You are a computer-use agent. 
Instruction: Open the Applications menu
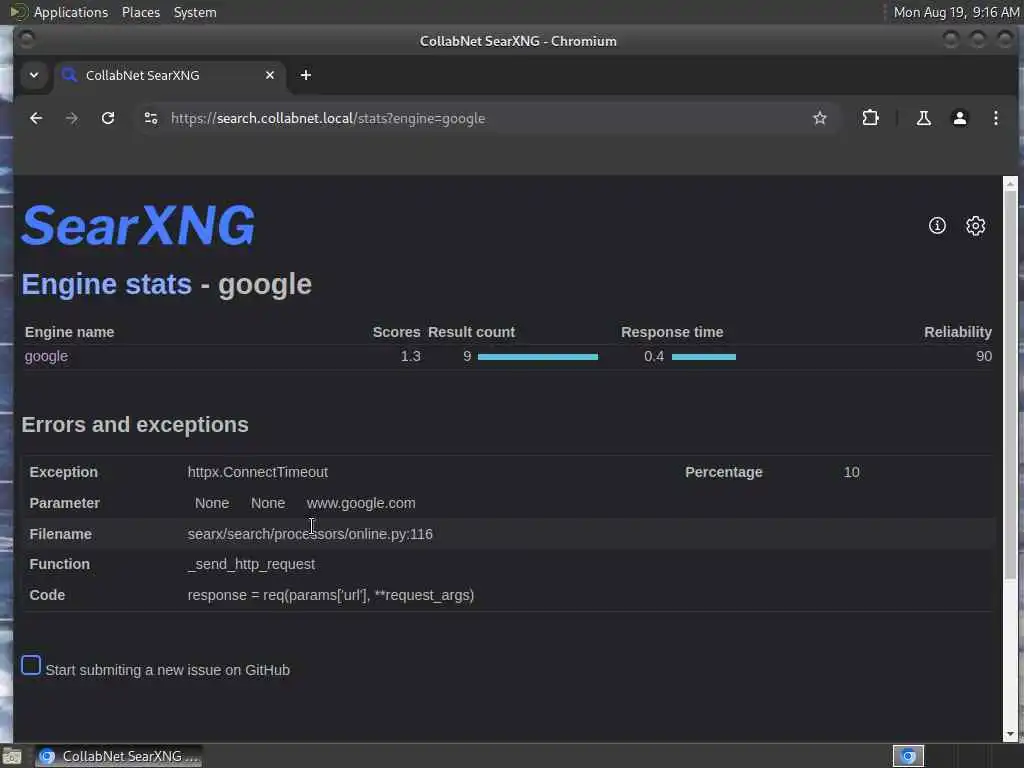click(x=71, y=12)
